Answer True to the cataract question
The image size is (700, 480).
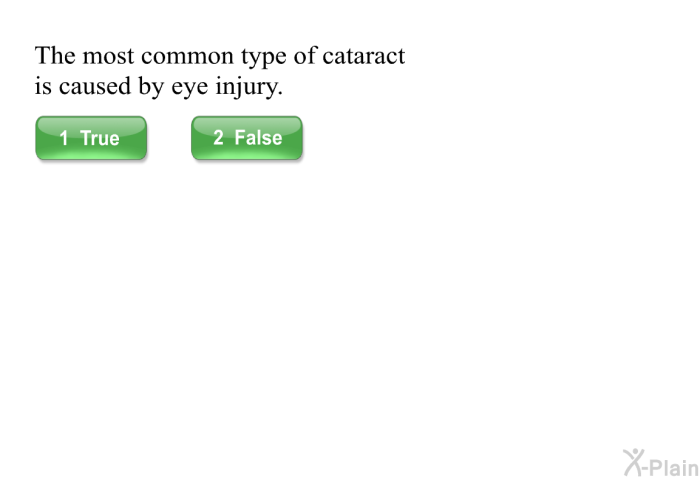pos(91,138)
